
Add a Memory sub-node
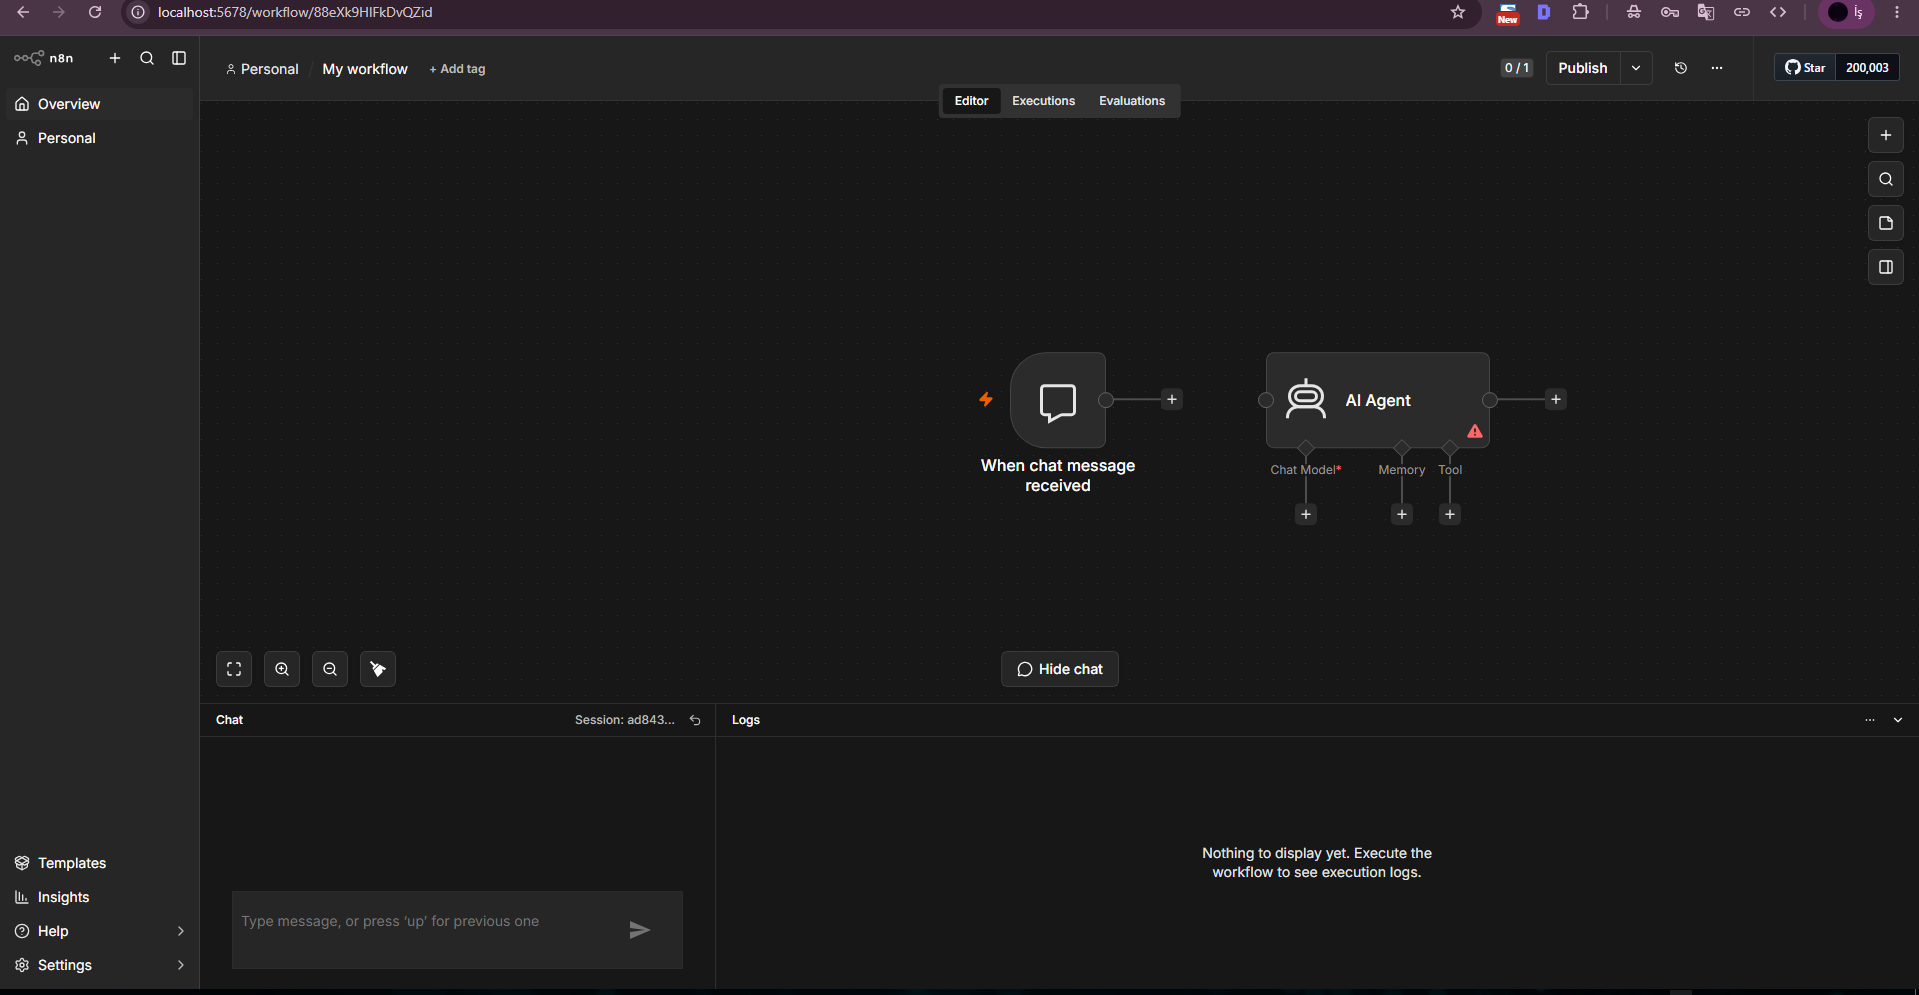[1402, 514]
